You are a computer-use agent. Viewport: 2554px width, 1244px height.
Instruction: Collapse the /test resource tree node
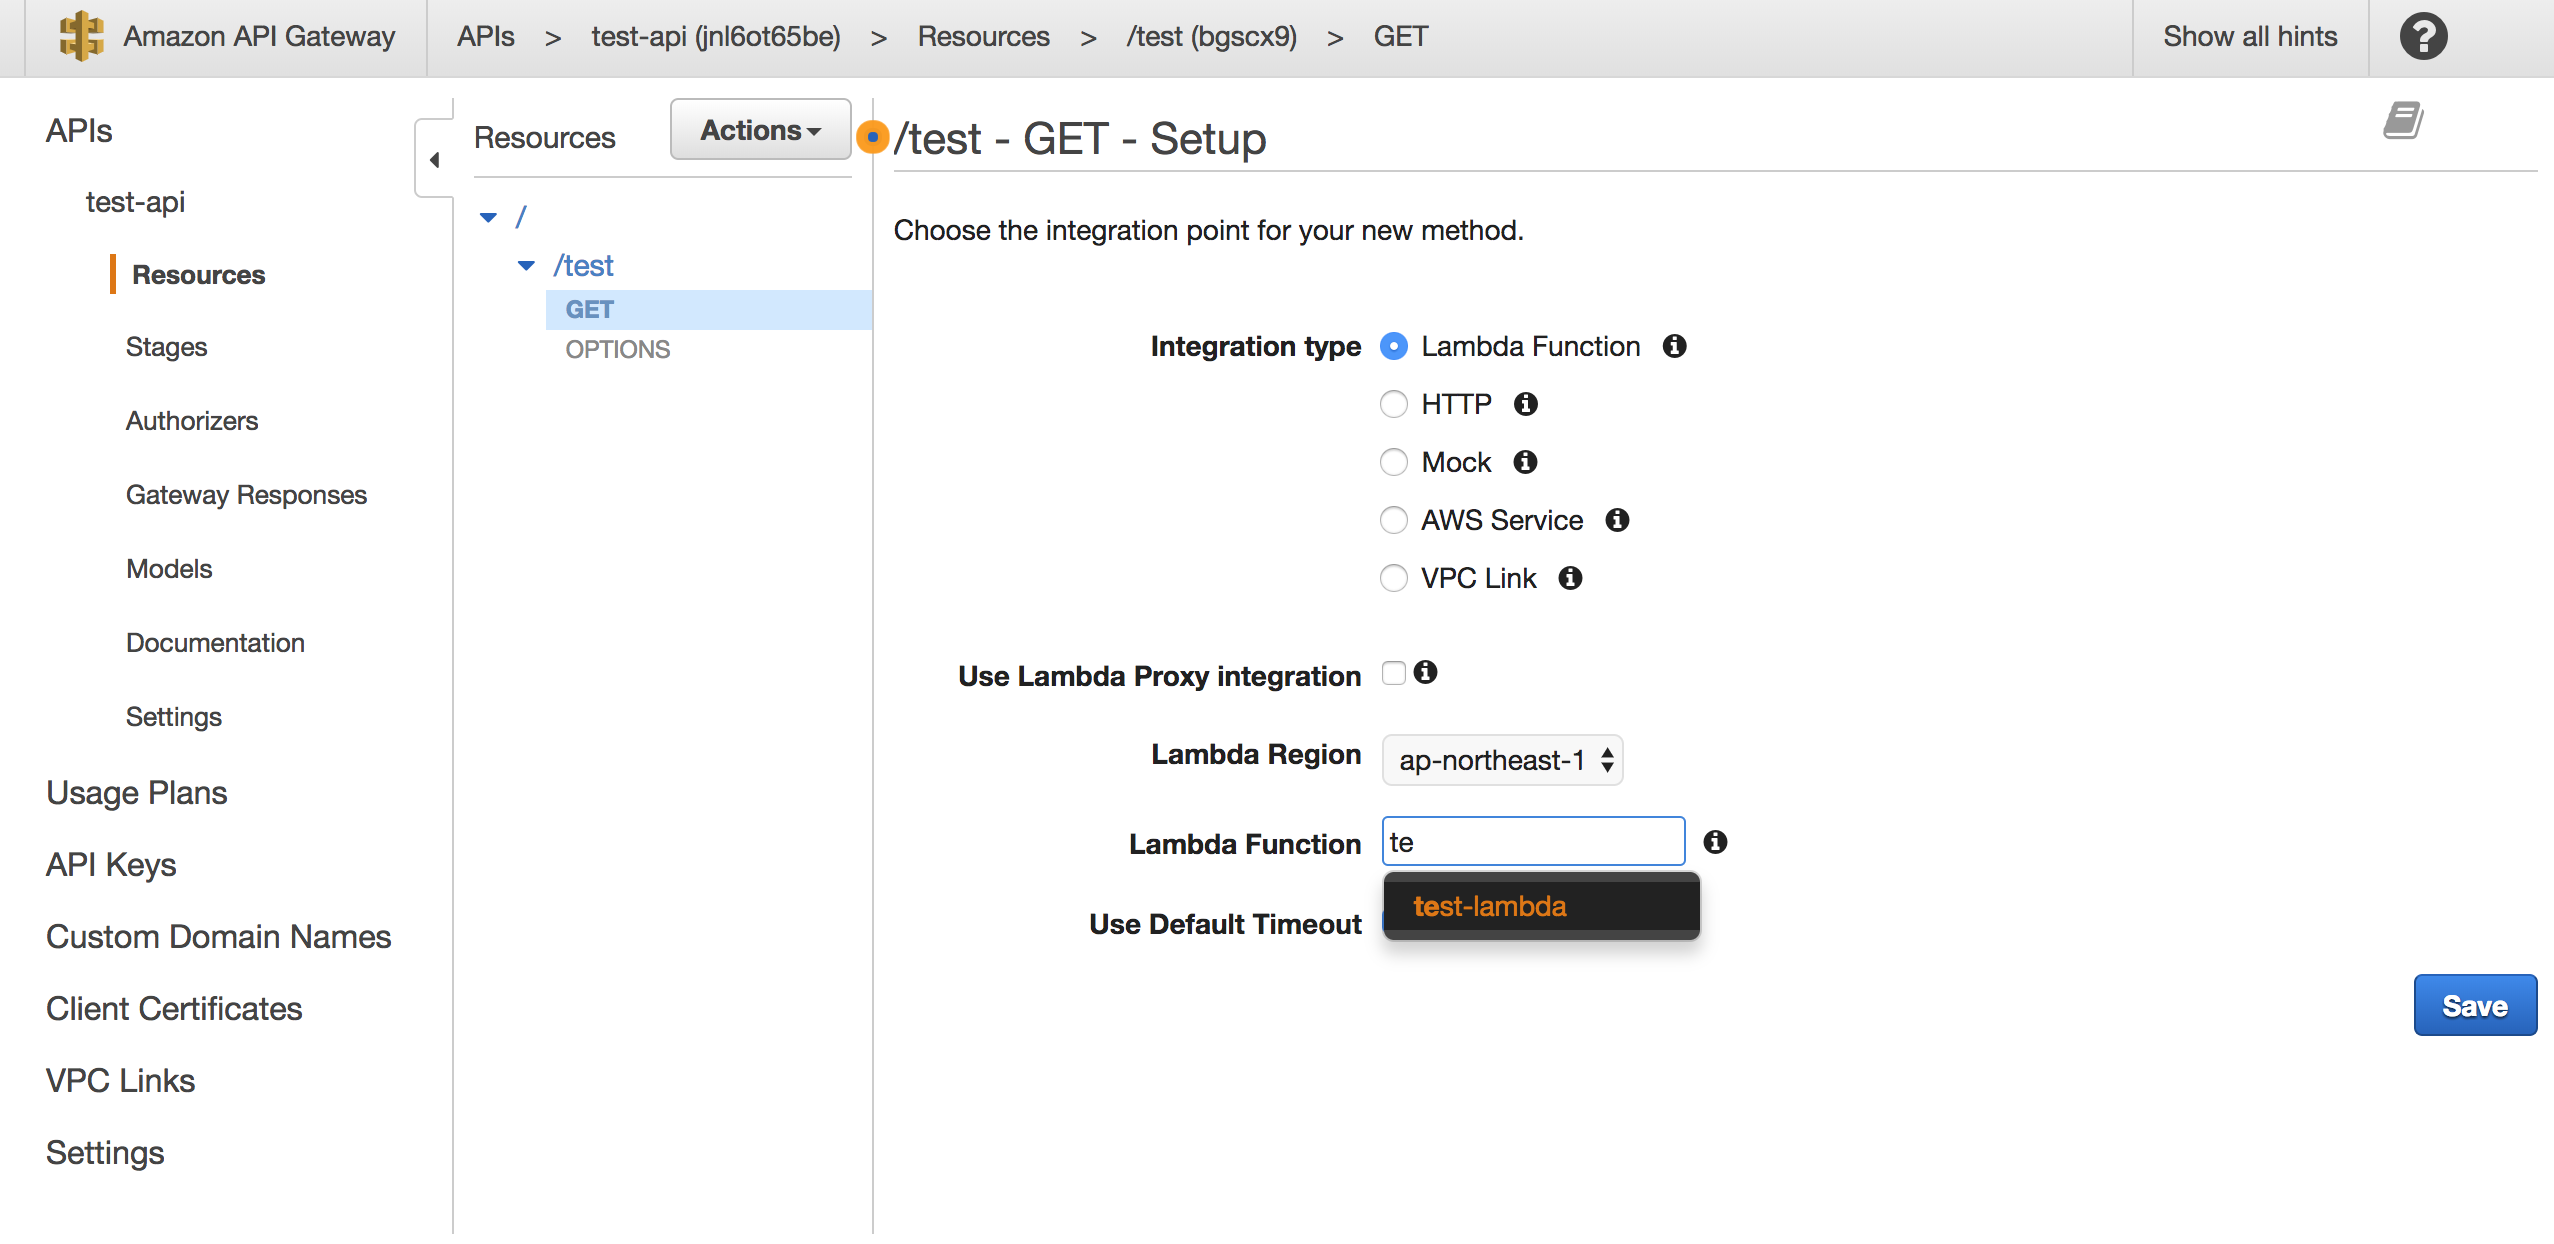526,265
